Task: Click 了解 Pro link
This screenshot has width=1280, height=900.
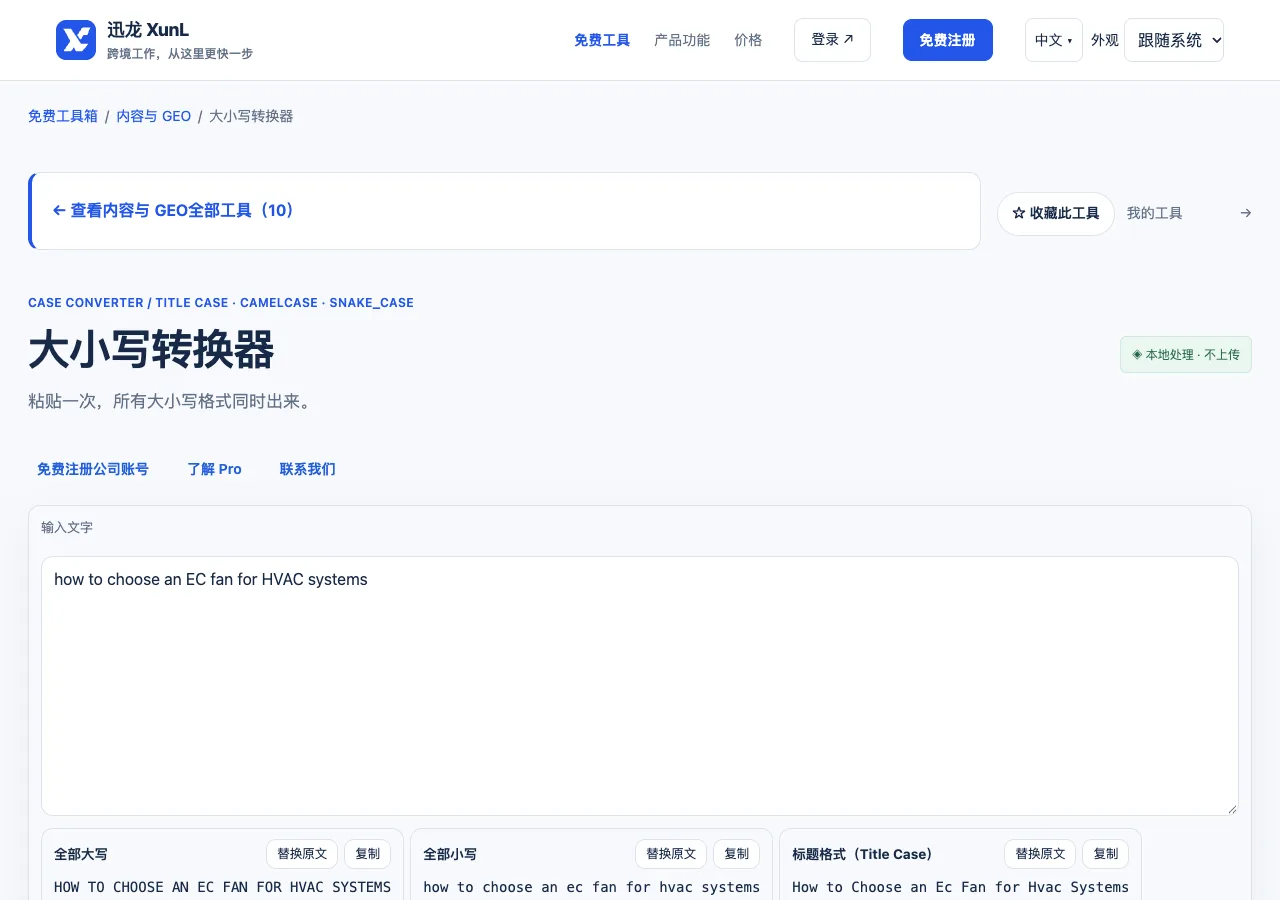Action: pyautogui.click(x=215, y=469)
